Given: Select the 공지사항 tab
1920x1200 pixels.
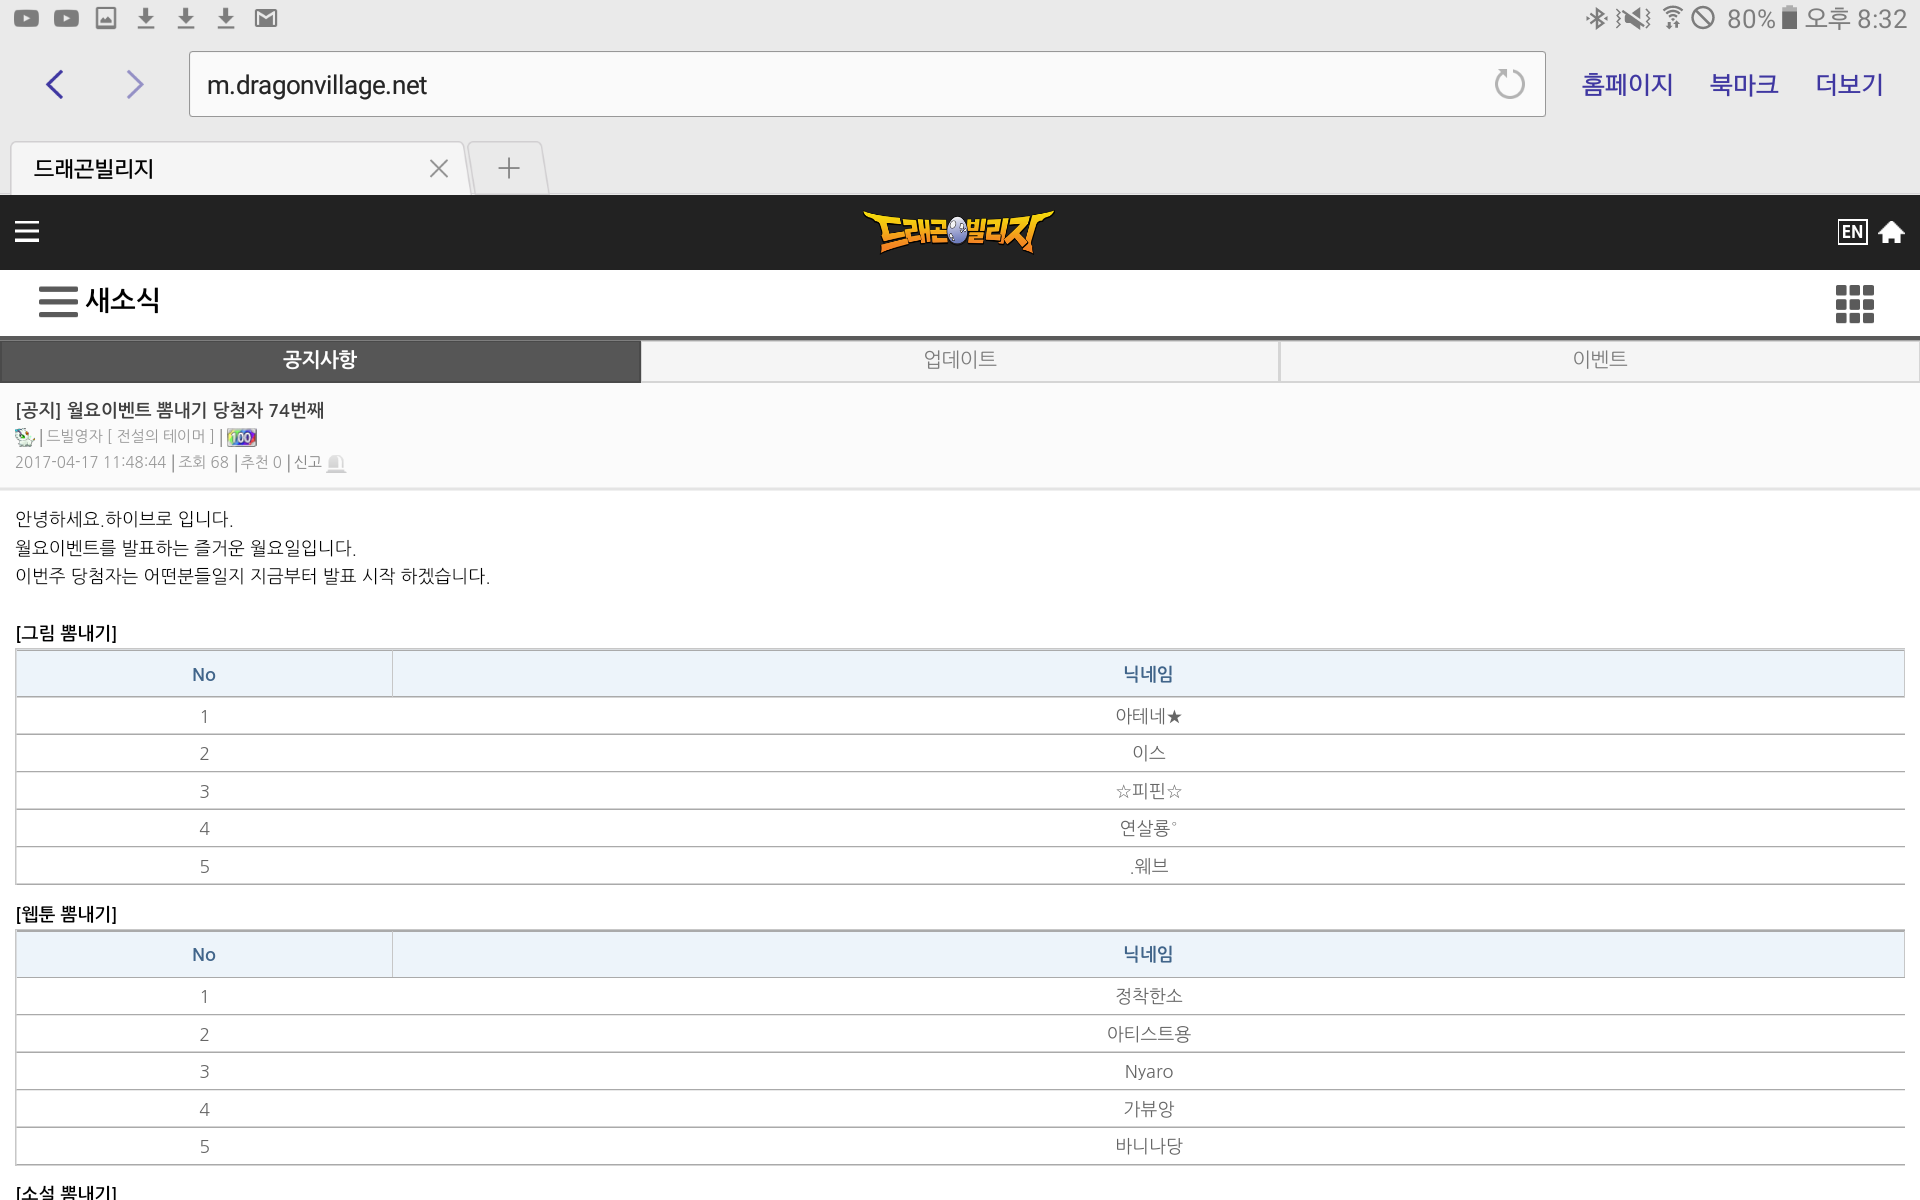Looking at the screenshot, I should [320, 360].
